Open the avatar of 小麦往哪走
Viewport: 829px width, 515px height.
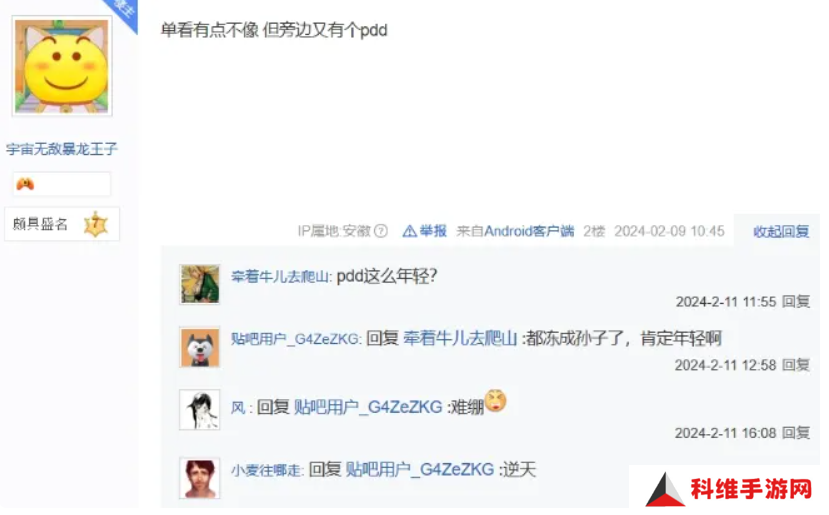[199, 479]
